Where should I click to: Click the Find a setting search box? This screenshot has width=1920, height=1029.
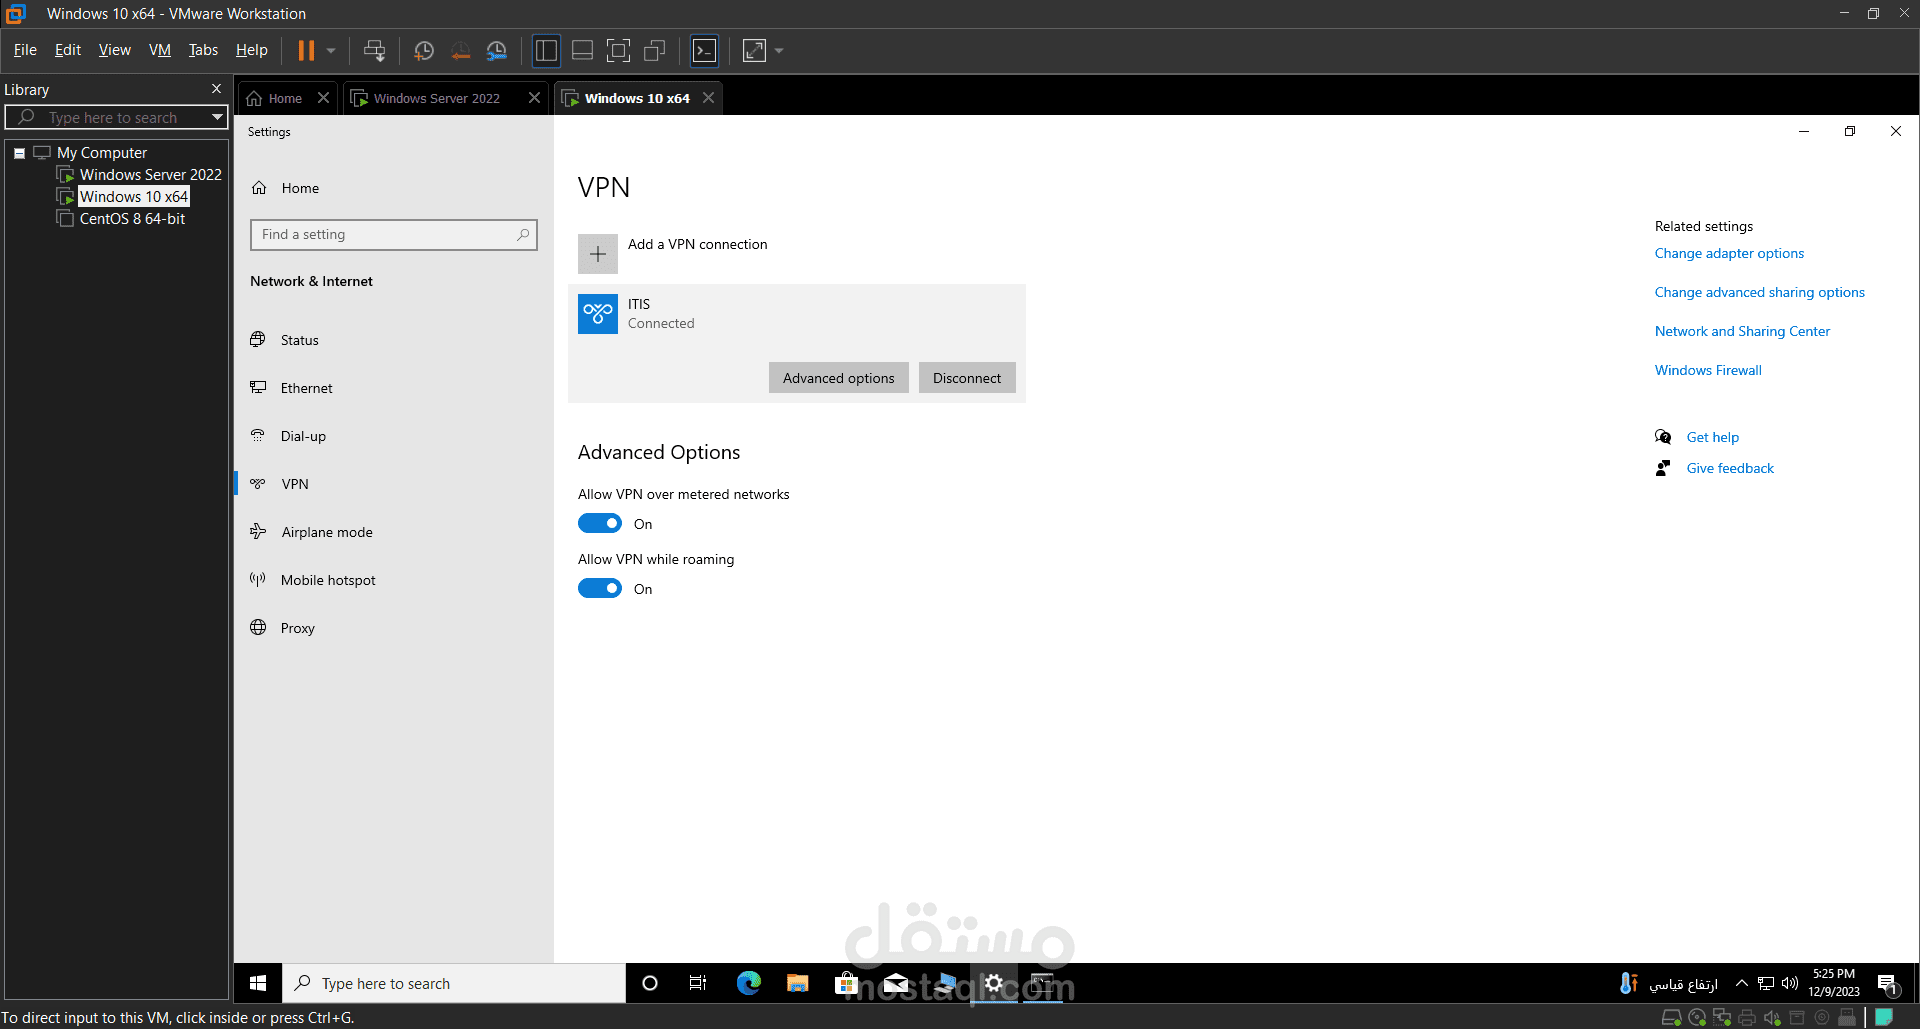(x=394, y=235)
